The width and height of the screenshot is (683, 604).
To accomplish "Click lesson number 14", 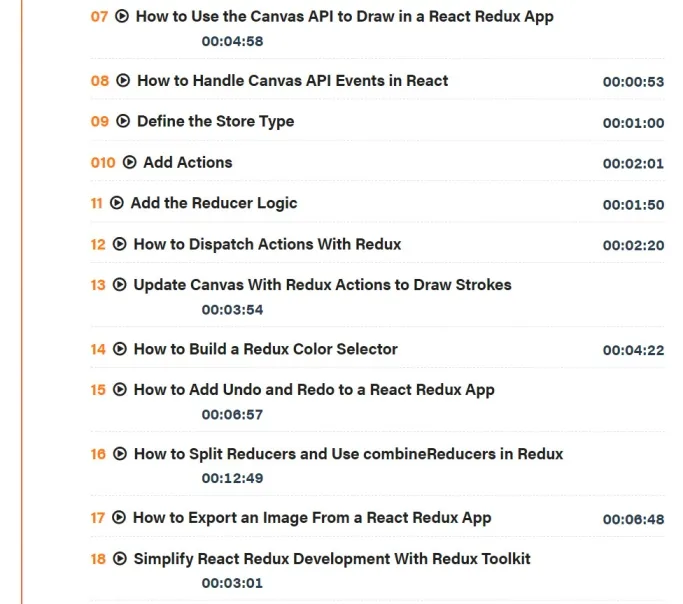I will (98, 350).
